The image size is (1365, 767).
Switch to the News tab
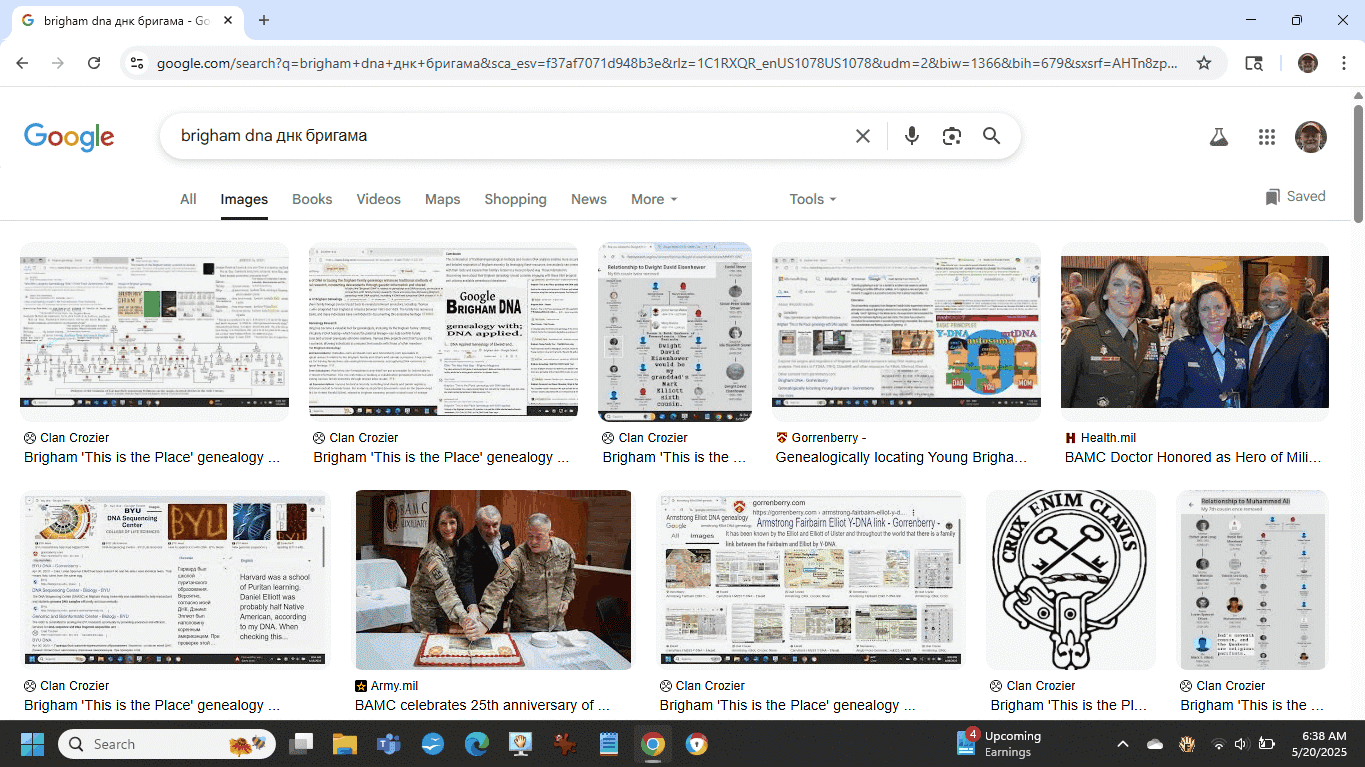(x=589, y=199)
